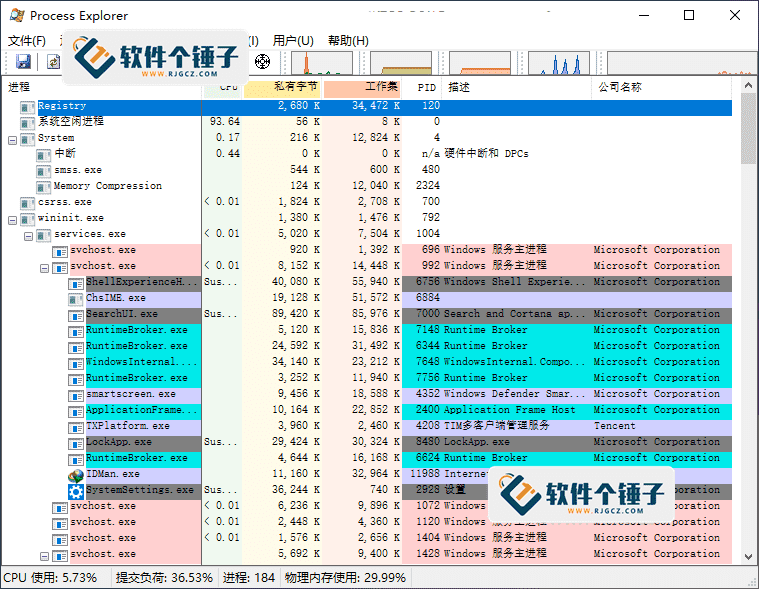Viewport: 759px width, 589px height.
Task: Select the IDMan.exe row
Action: [x=367, y=474]
